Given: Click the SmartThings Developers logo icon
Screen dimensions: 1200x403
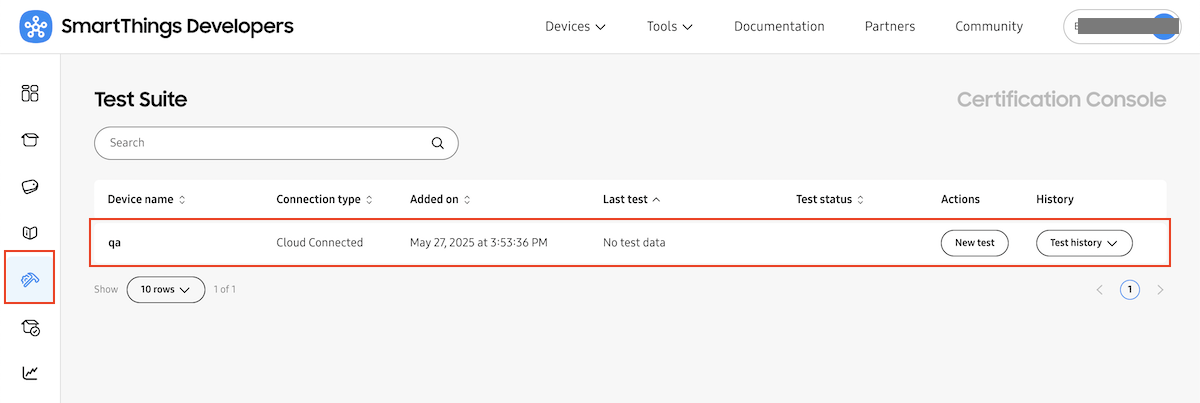Looking at the screenshot, I should pyautogui.click(x=36, y=27).
